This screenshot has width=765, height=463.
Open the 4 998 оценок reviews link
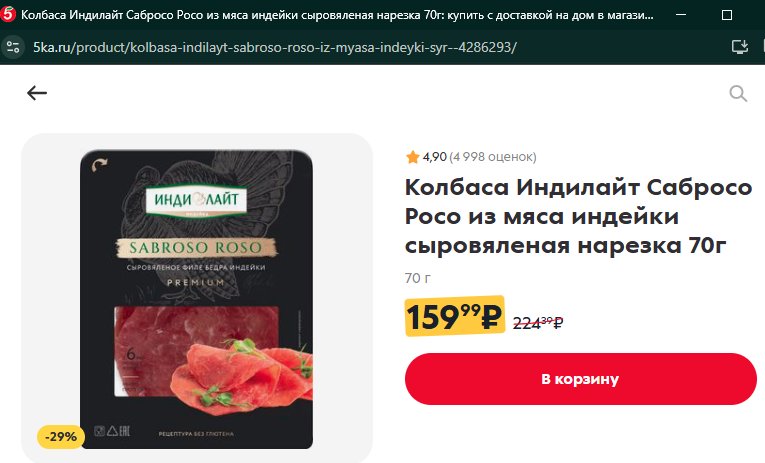point(492,157)
